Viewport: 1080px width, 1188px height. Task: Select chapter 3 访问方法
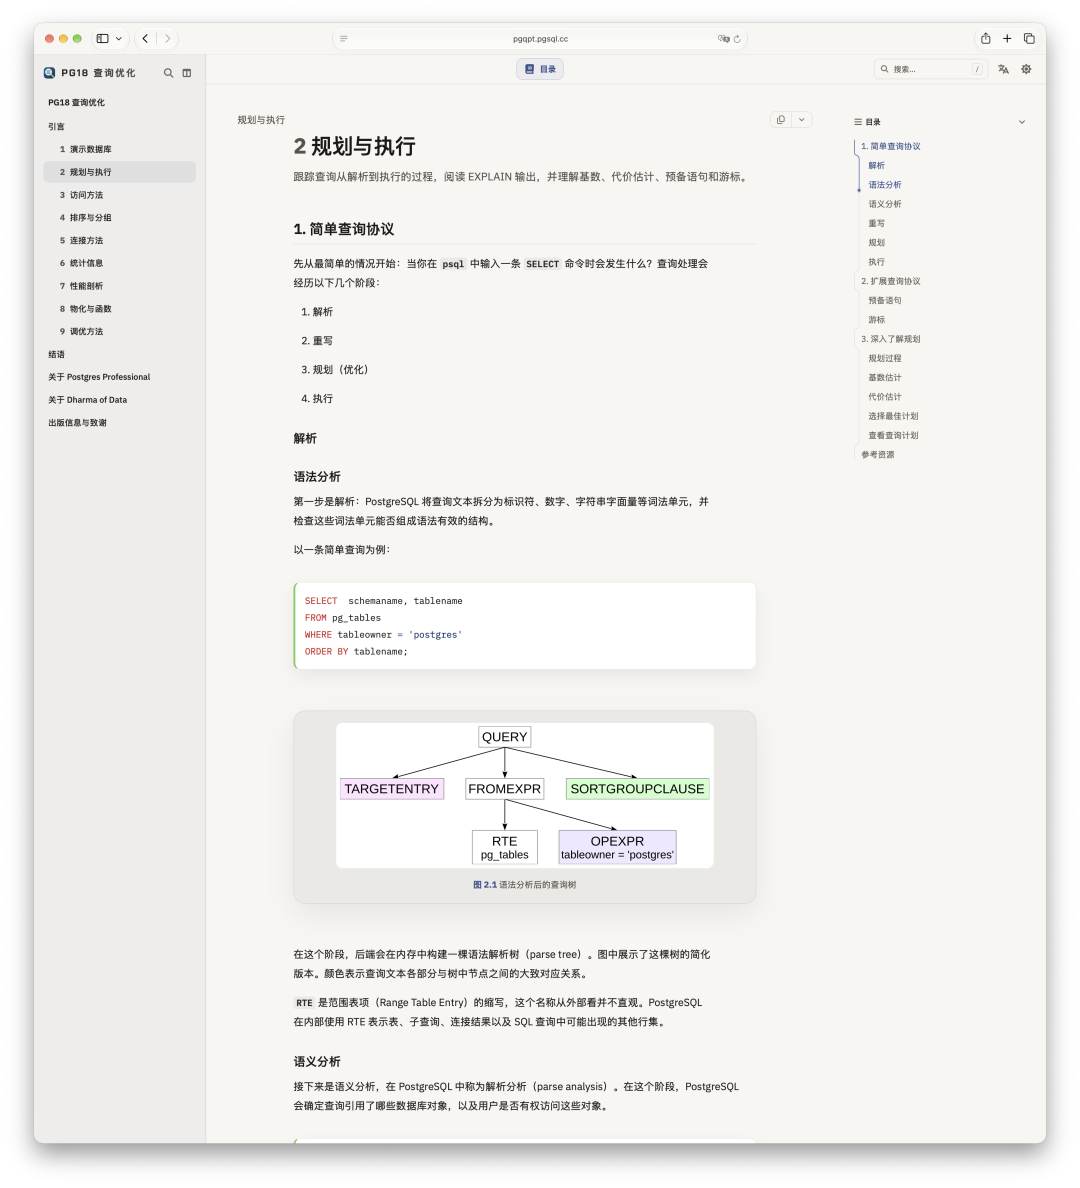pyautogui.click(x=120, y=195)
